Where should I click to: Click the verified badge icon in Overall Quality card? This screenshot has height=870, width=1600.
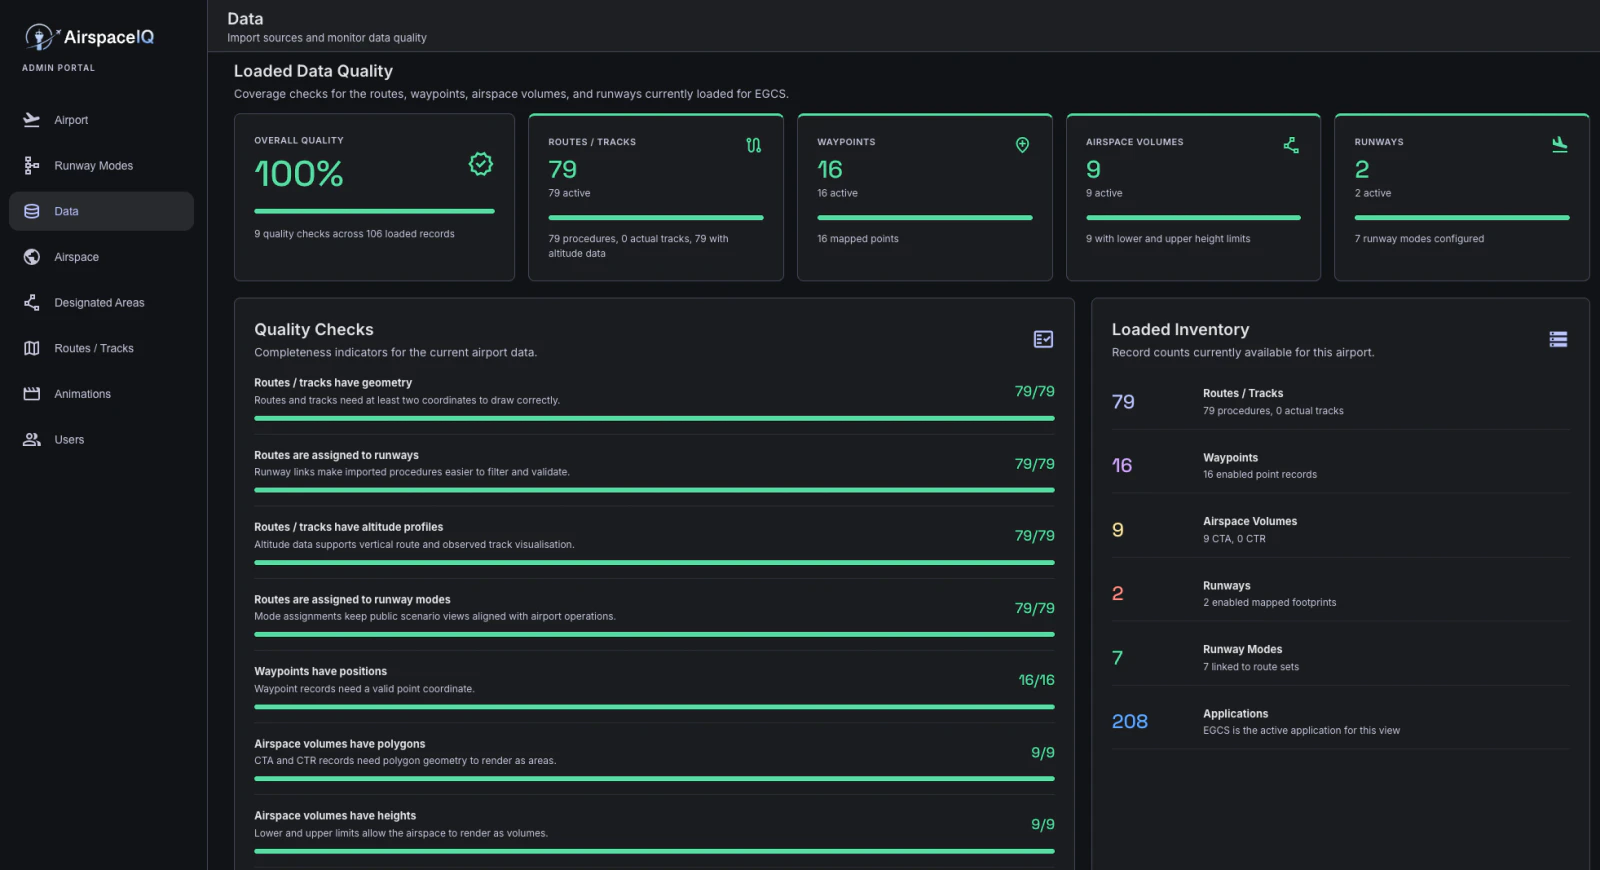tap(481, 164)
